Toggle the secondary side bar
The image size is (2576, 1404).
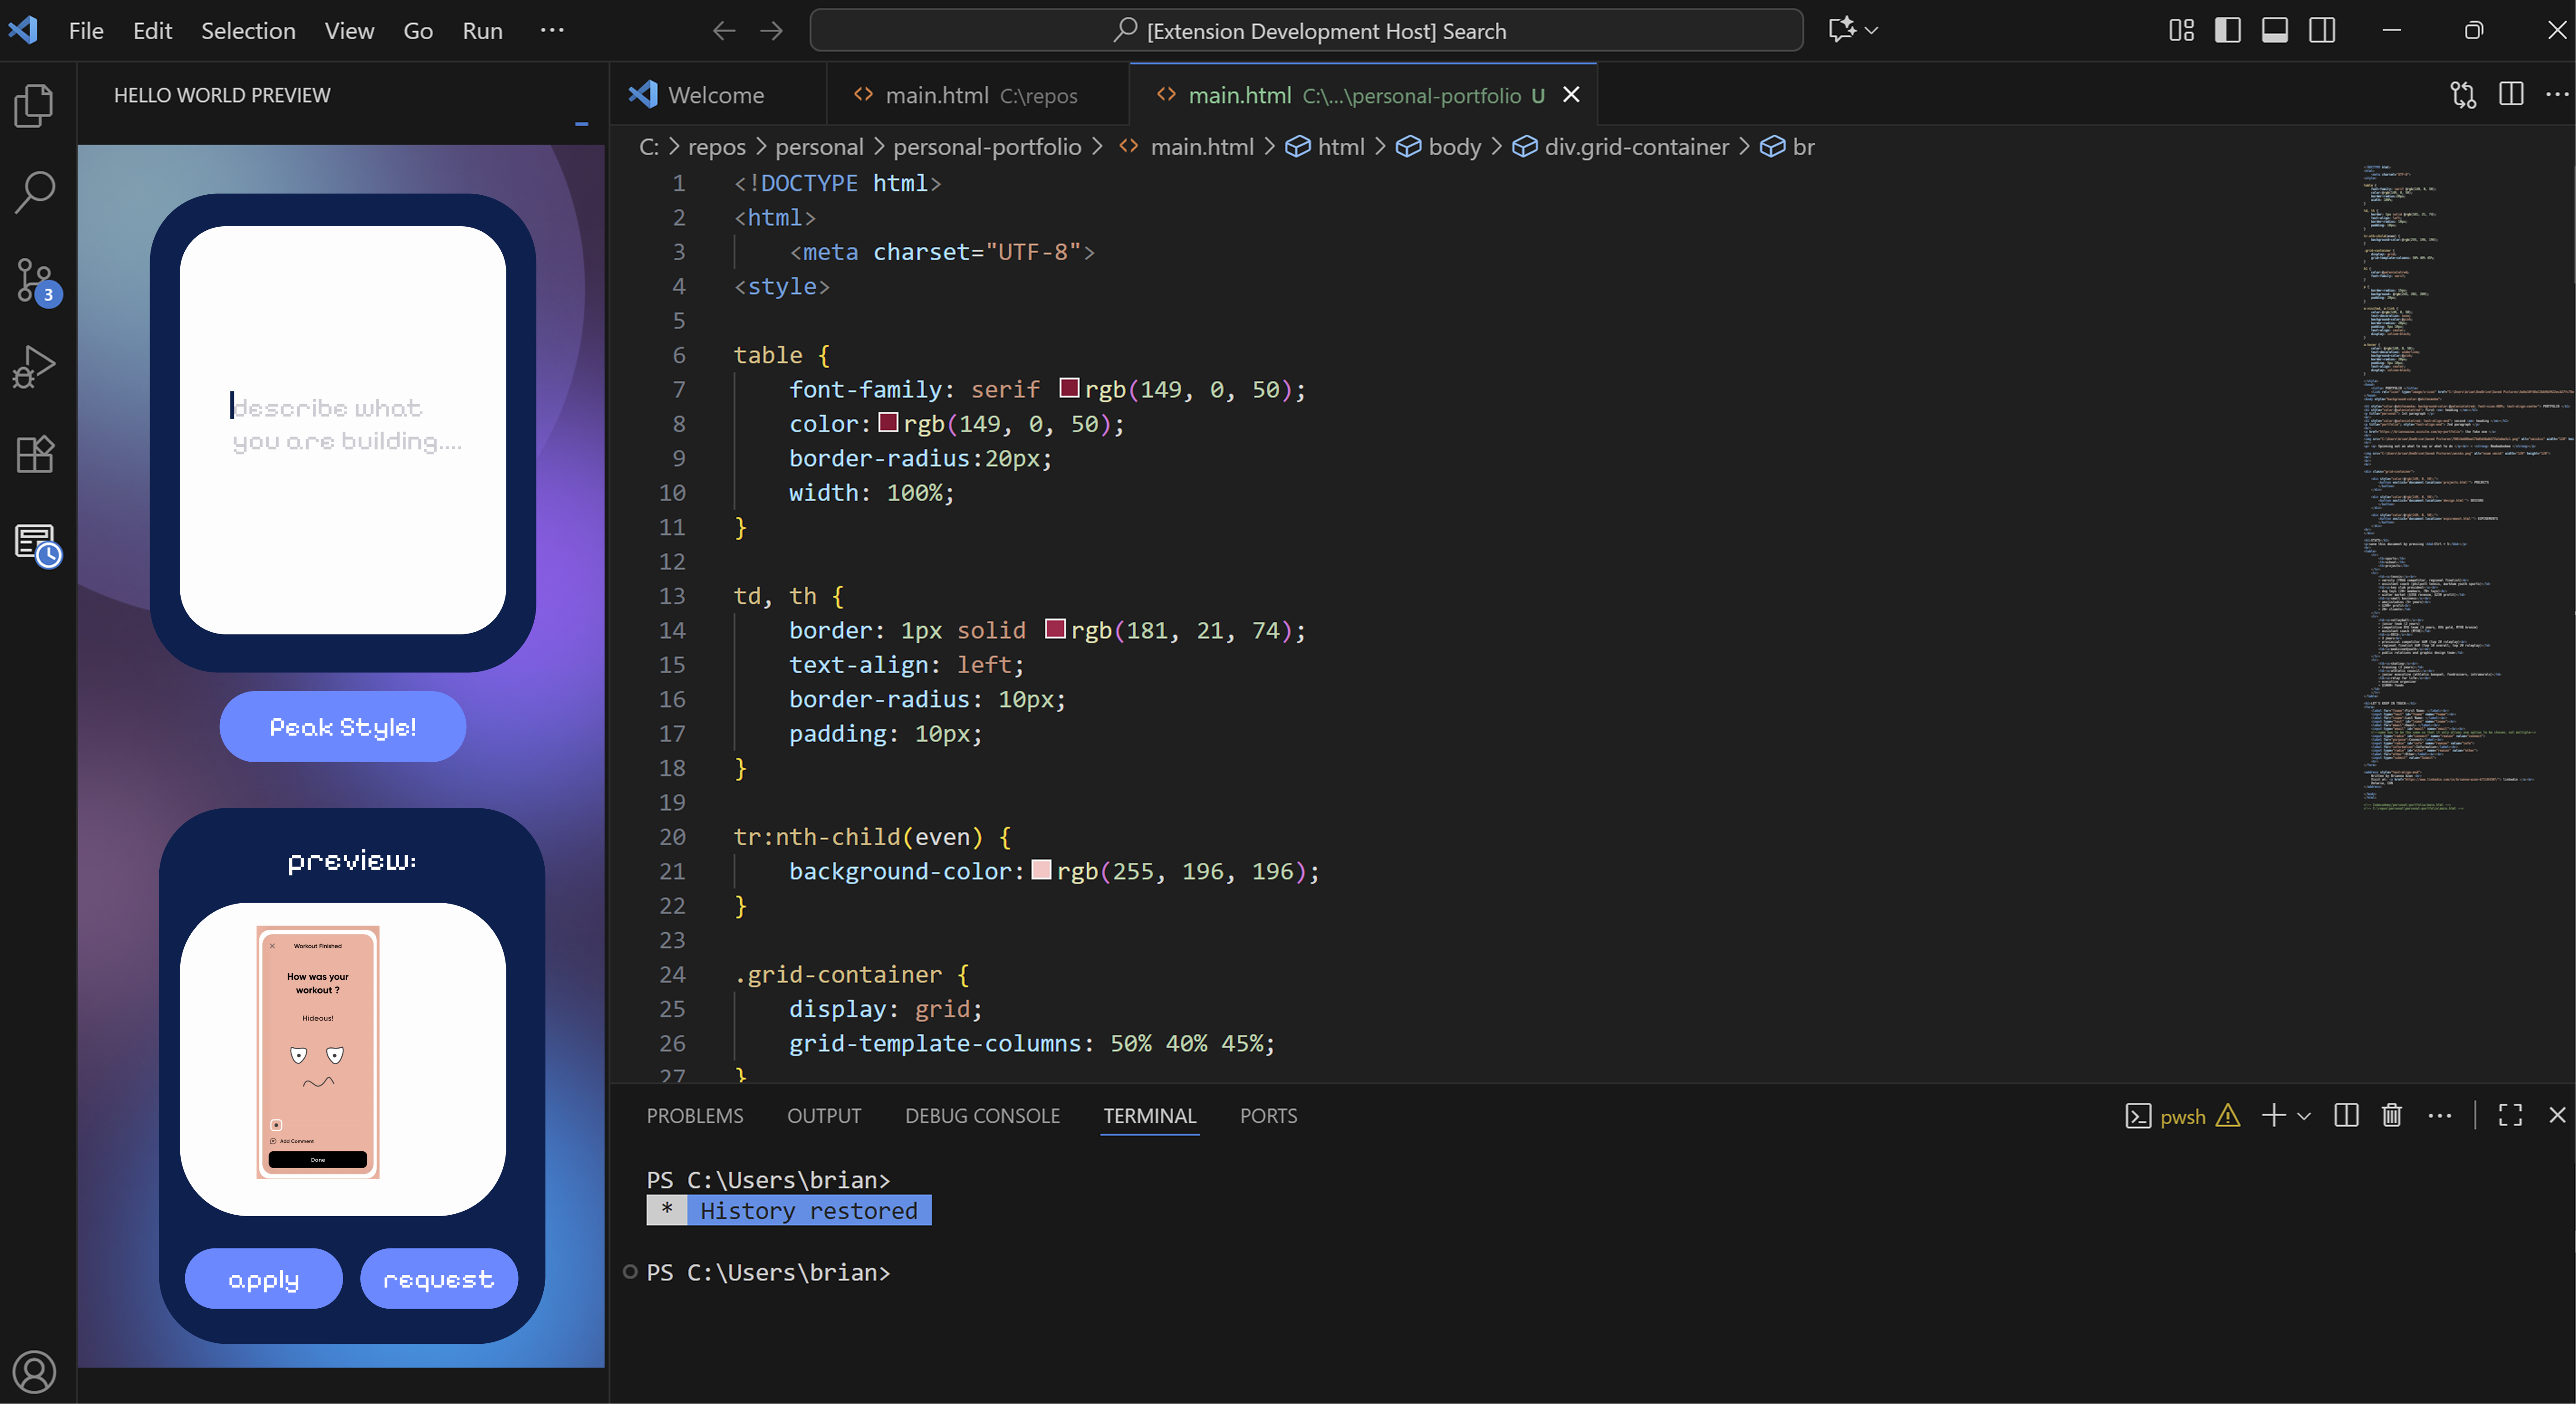2322,31
